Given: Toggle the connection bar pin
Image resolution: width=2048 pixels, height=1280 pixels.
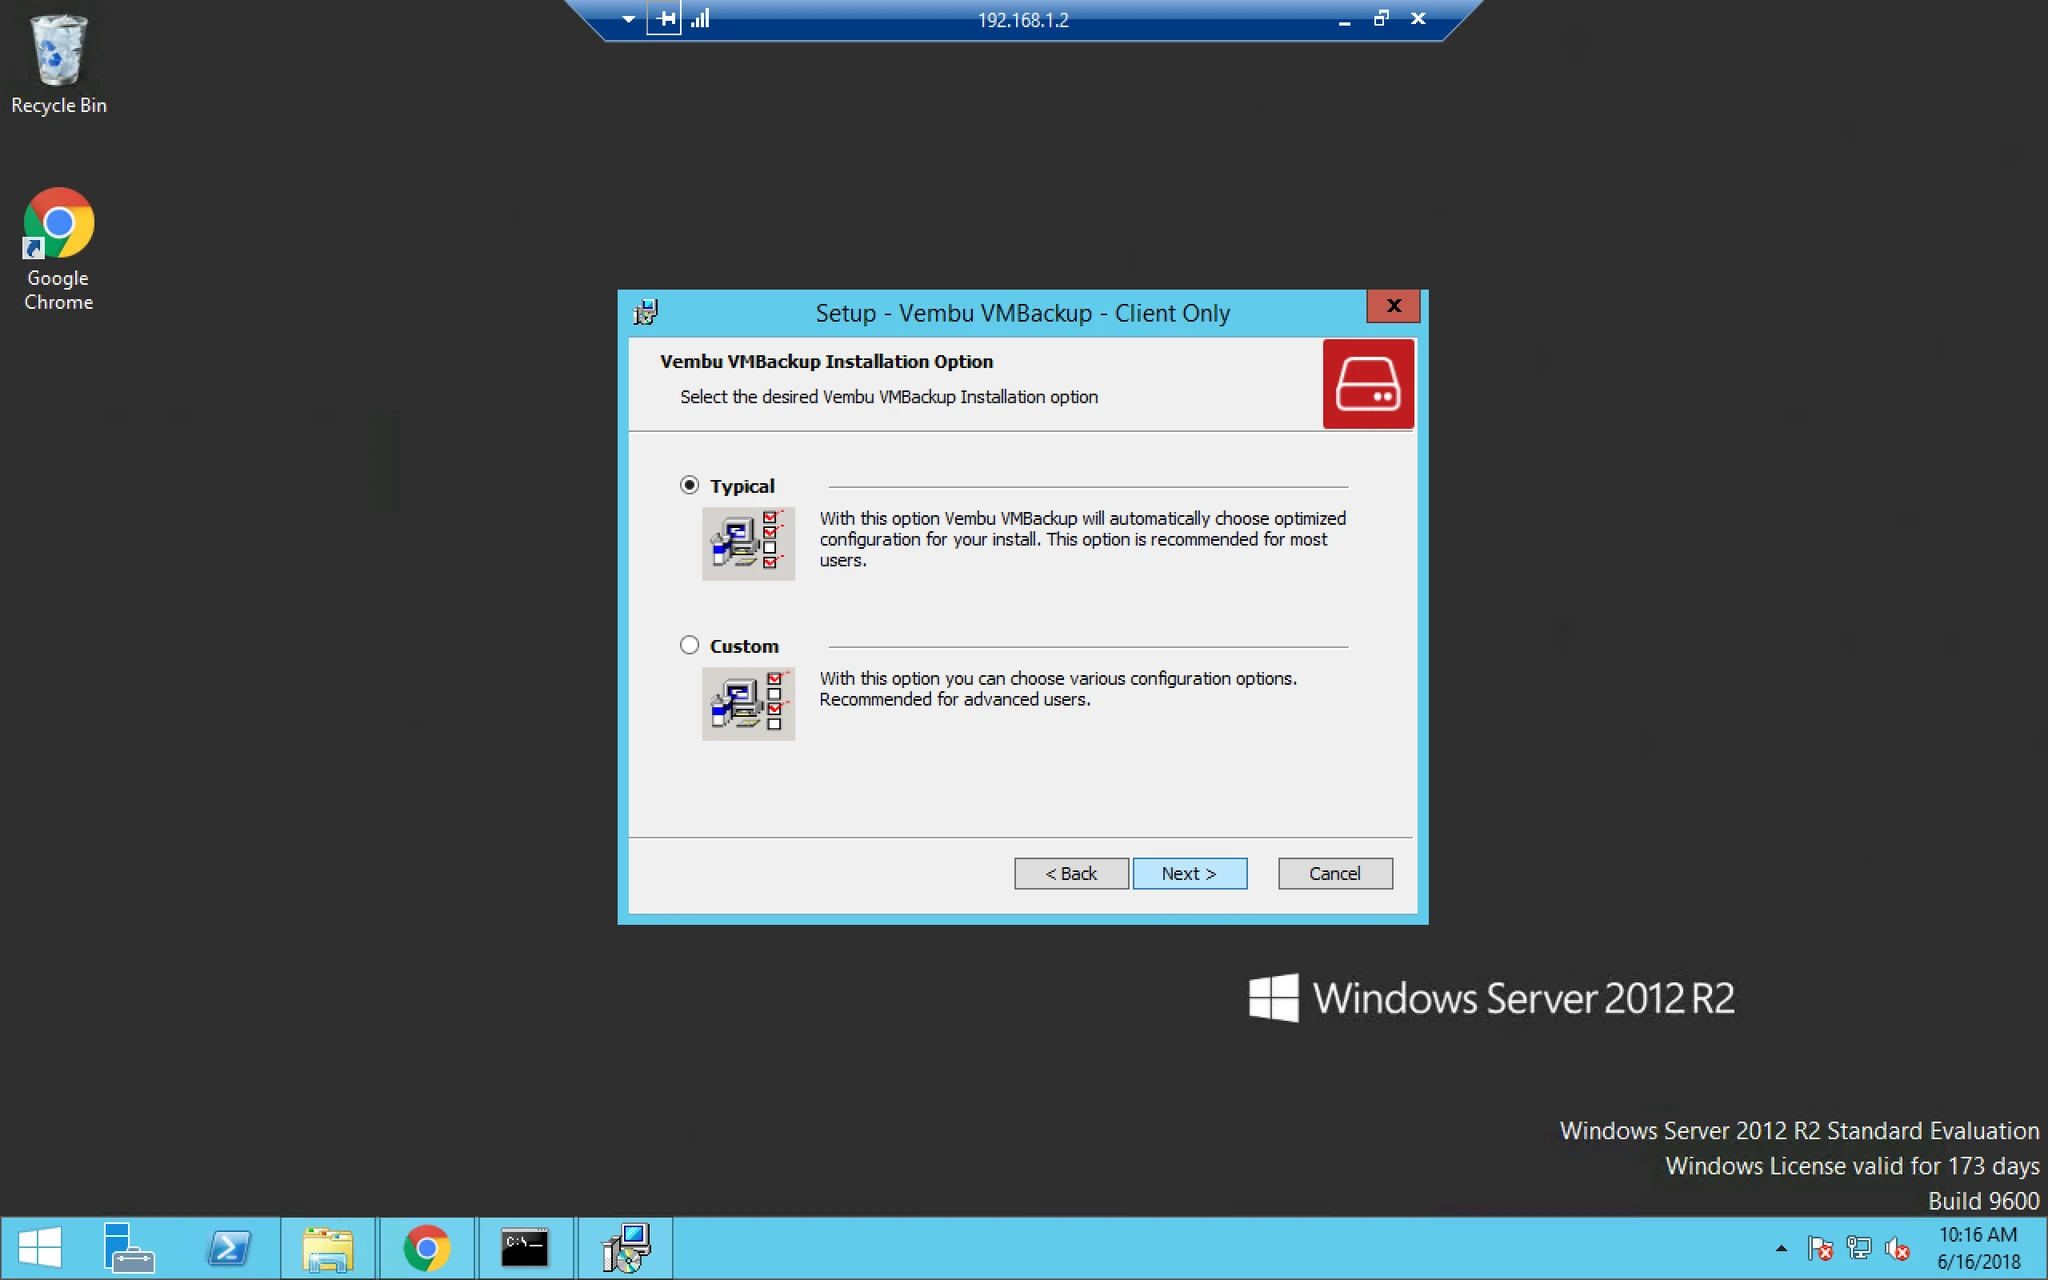Looking at the screenshot, I should coord(665,19).
